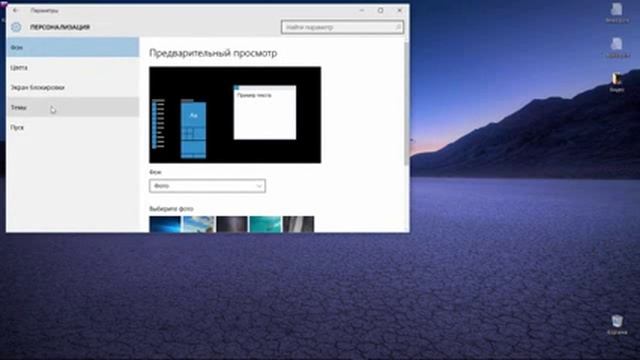Choose the light blue sky wallpaper thumbnail
This screenshot has width=640, height=360.
(198, 224)
